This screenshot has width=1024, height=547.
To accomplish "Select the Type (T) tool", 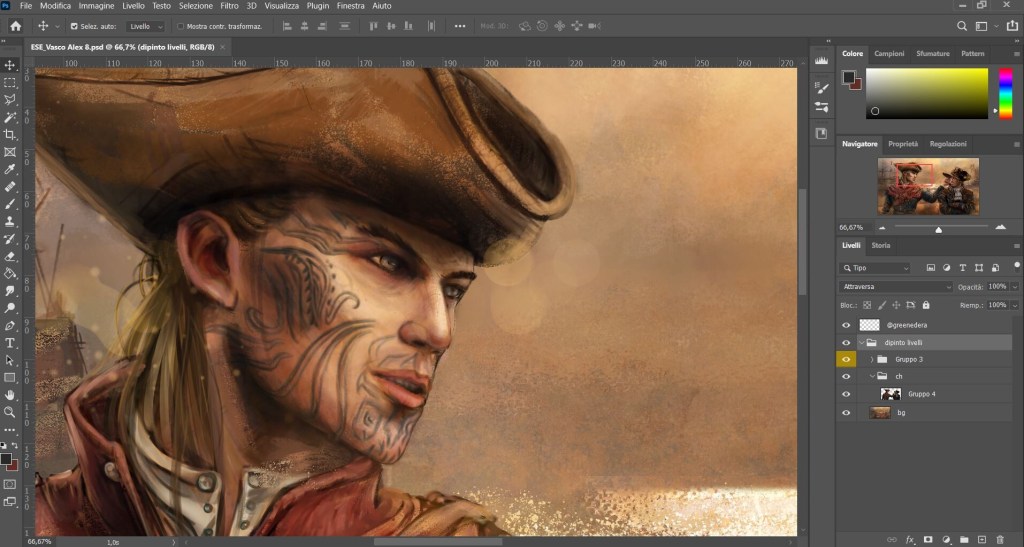I will coord(10,343).
